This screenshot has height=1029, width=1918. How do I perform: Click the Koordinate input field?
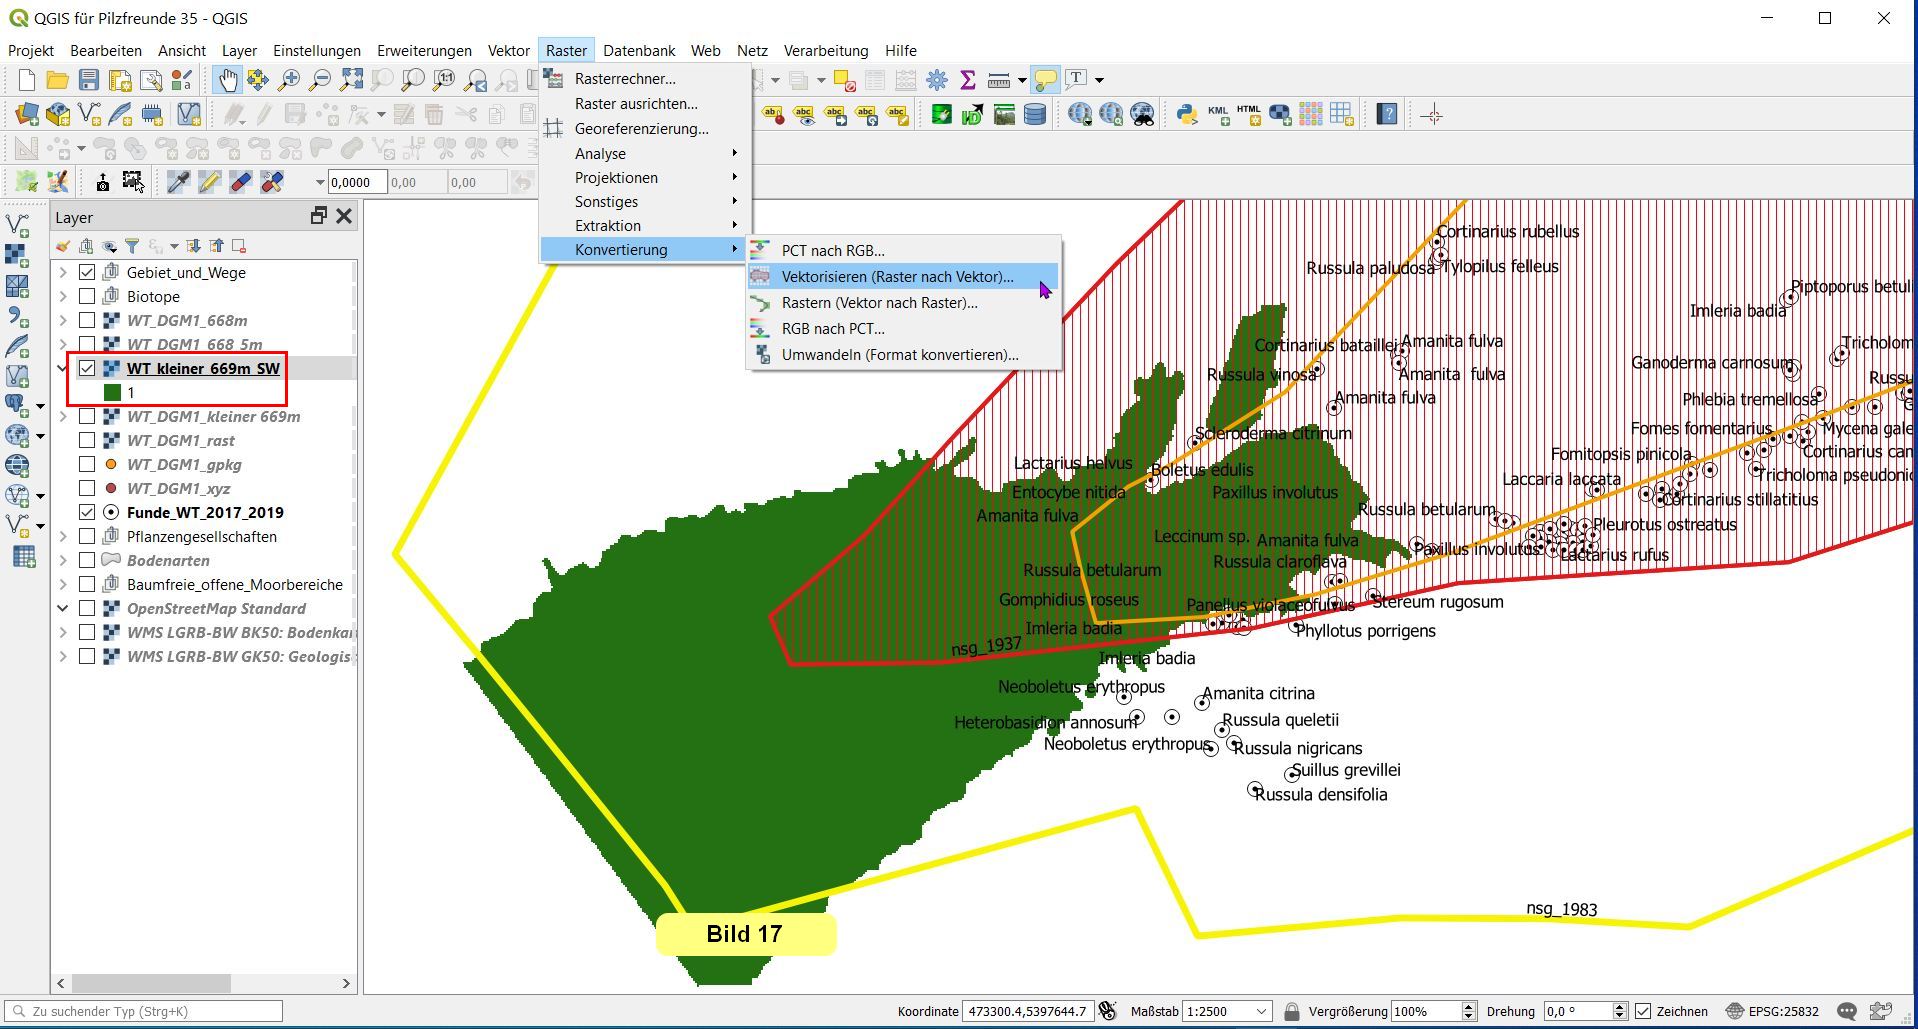[x=1027, y=1011]
